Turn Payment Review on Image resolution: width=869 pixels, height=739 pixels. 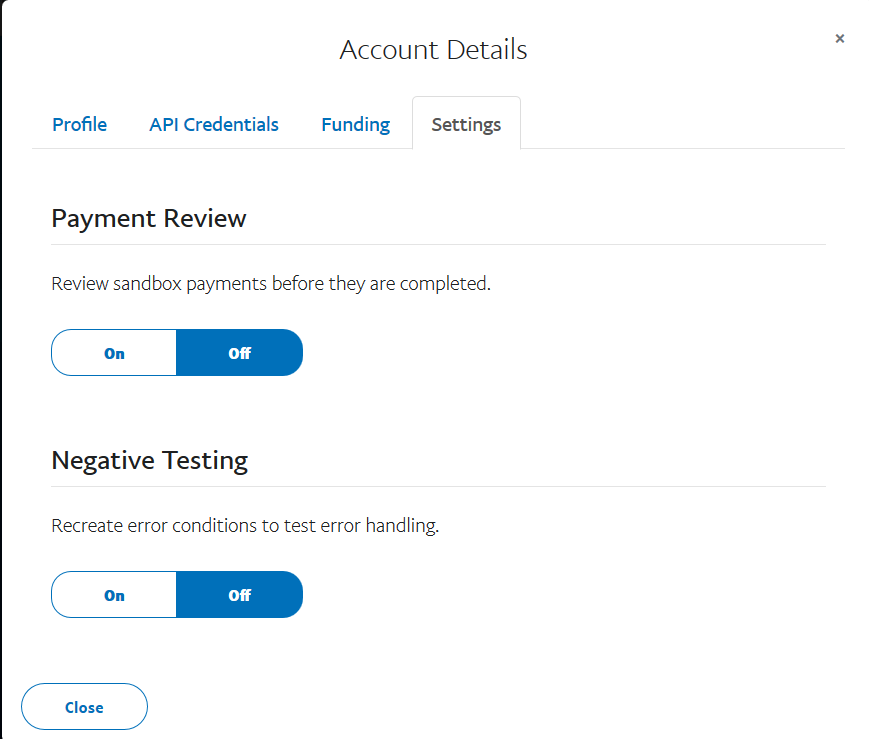coord(114,353)
